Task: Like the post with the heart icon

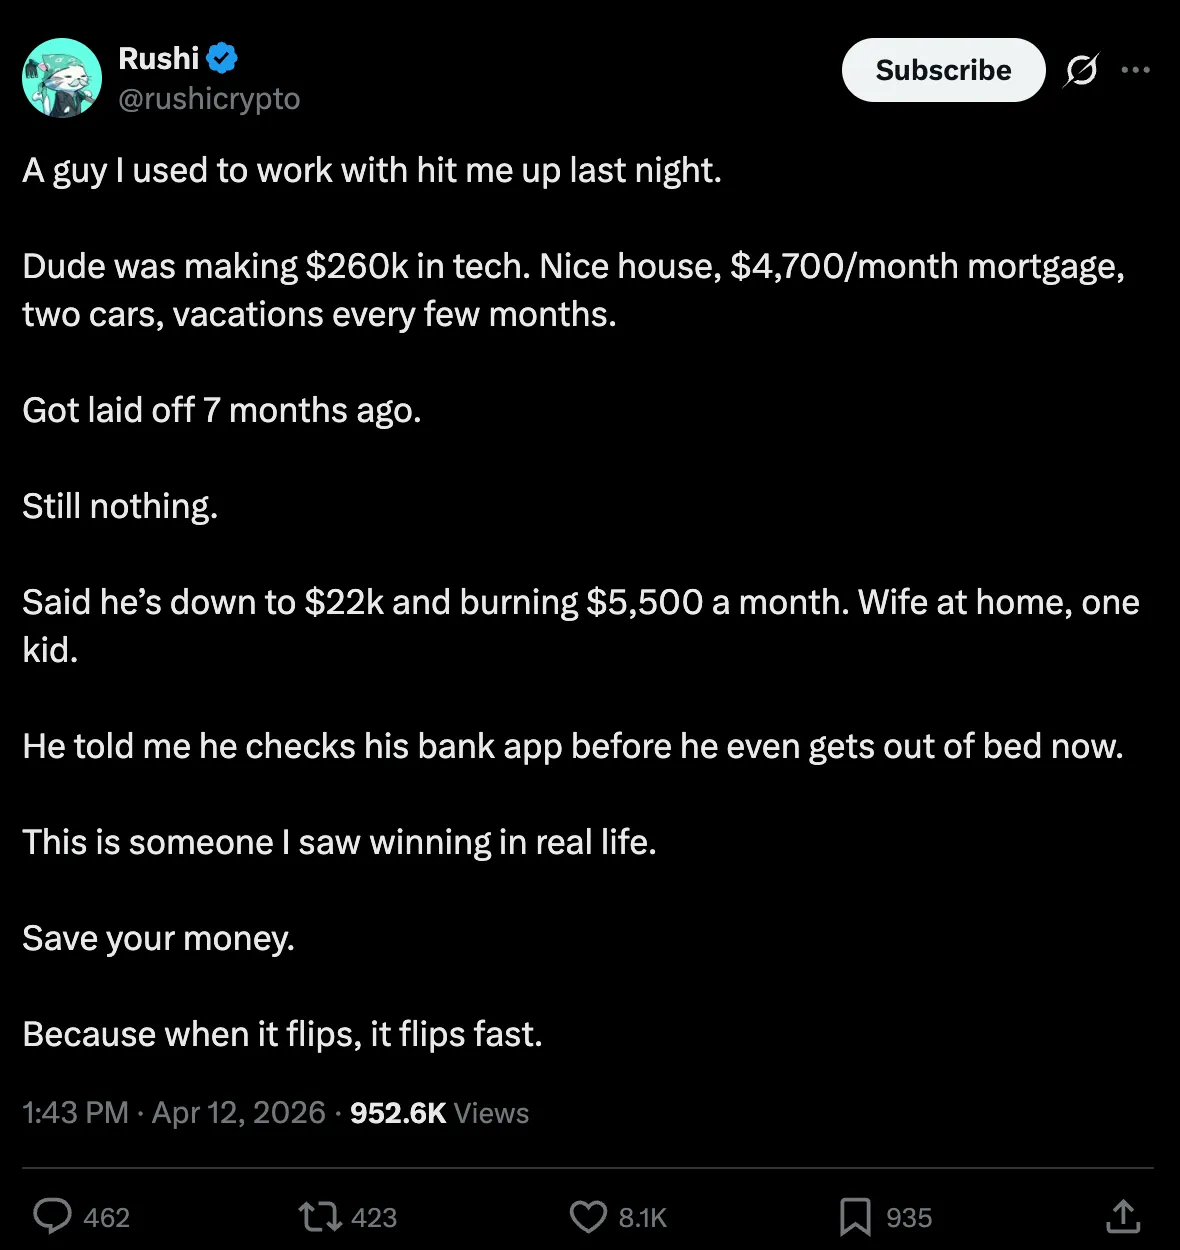Action: click(588, 1217)
